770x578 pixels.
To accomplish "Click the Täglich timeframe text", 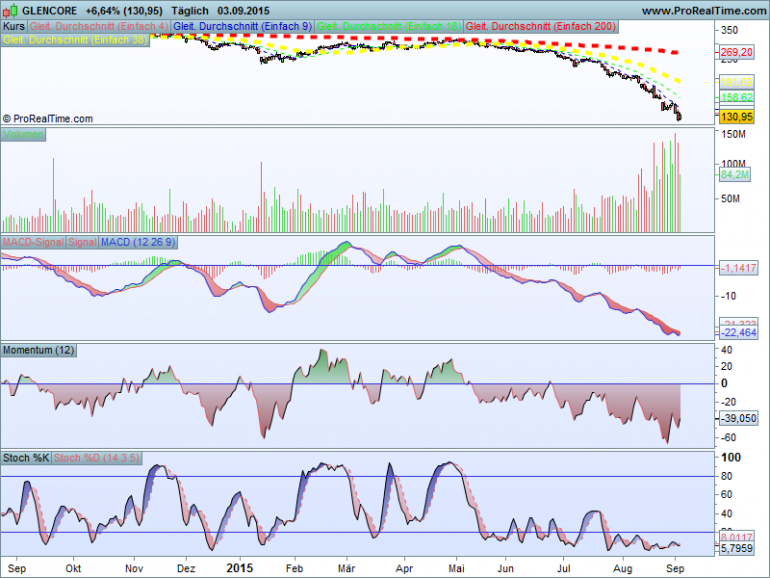I will (x=190, y=10).
